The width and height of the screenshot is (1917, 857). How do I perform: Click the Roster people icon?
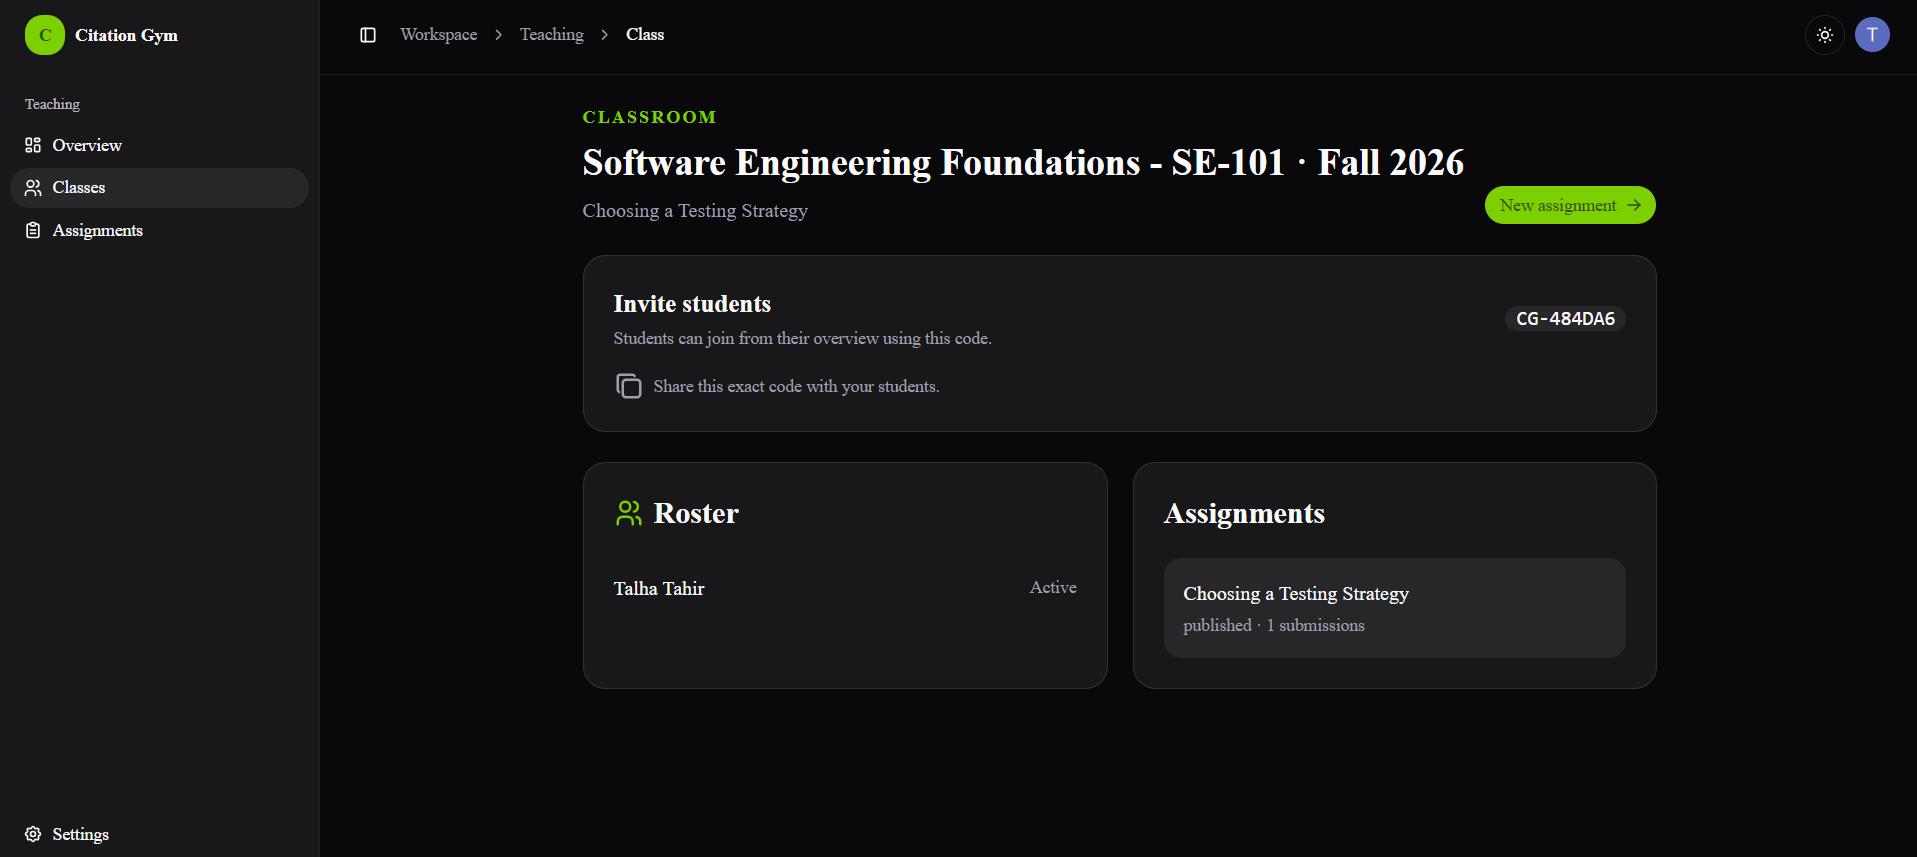point(628,513)
